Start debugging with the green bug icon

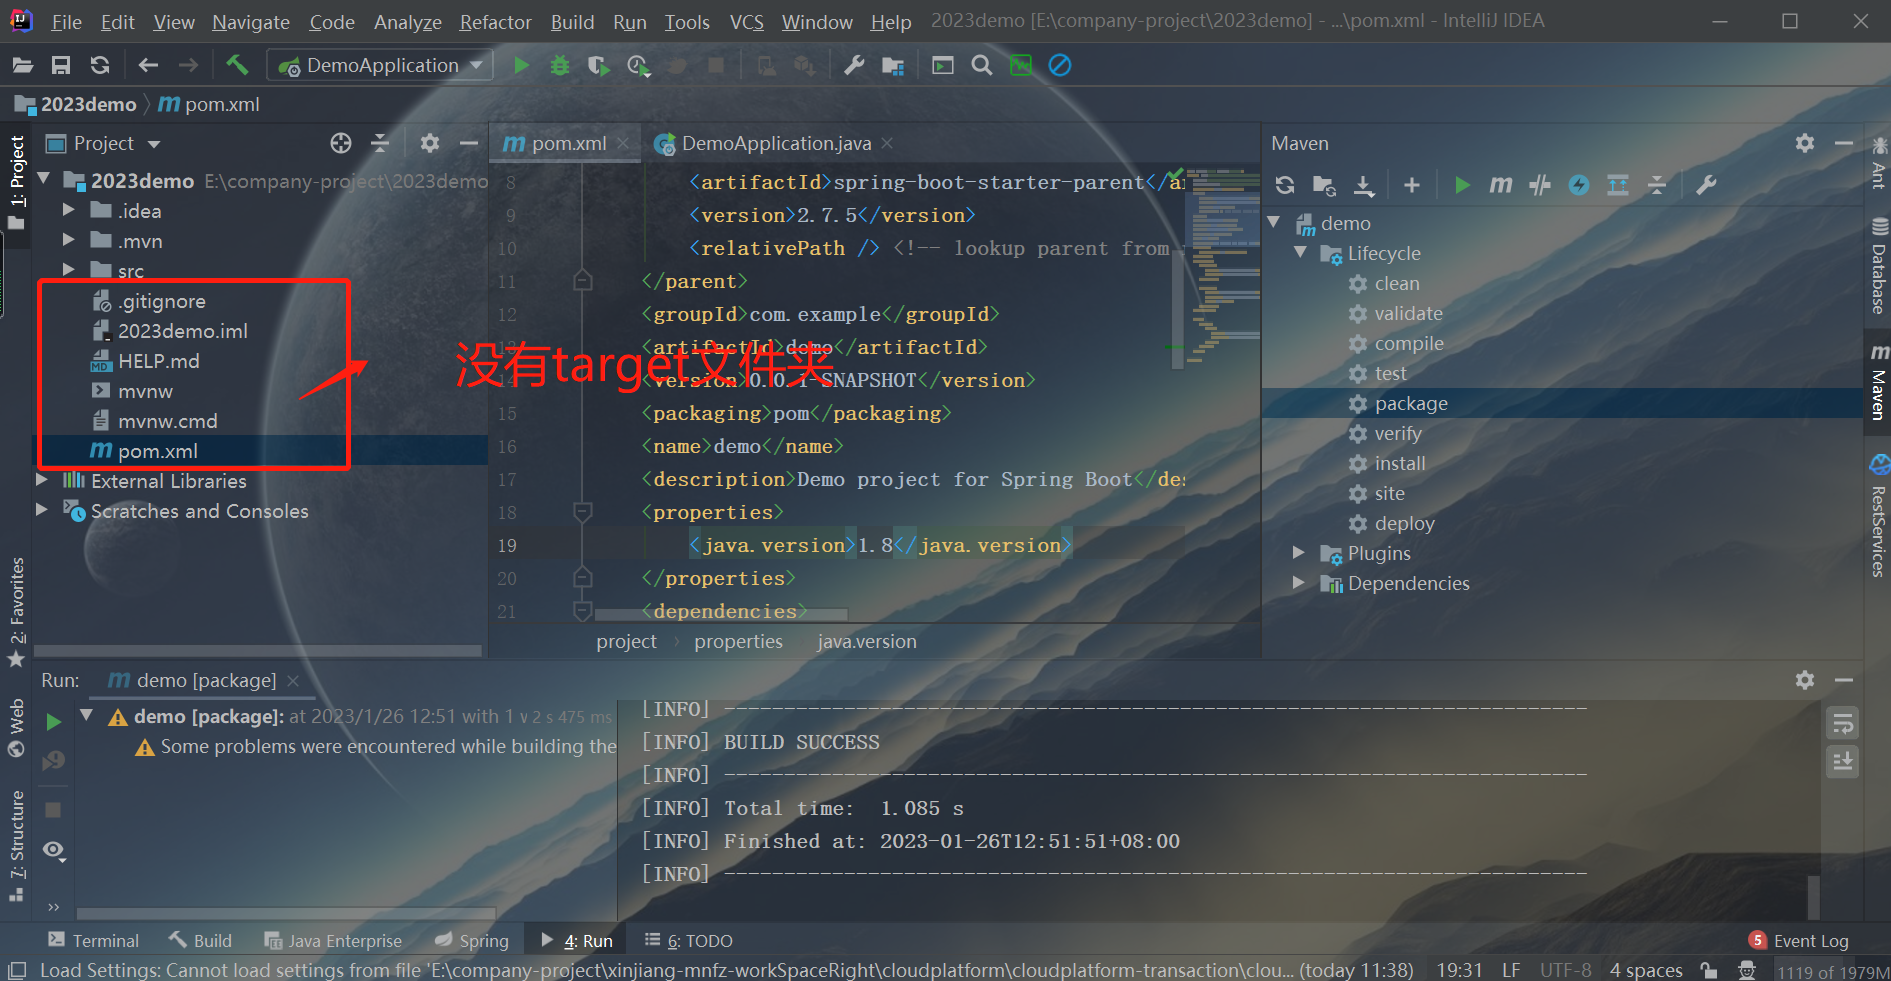coord(560,66)
